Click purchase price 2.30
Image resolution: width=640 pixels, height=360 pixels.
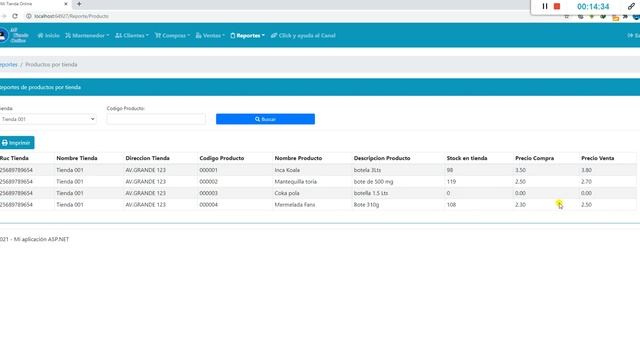(x=520, y=204)
